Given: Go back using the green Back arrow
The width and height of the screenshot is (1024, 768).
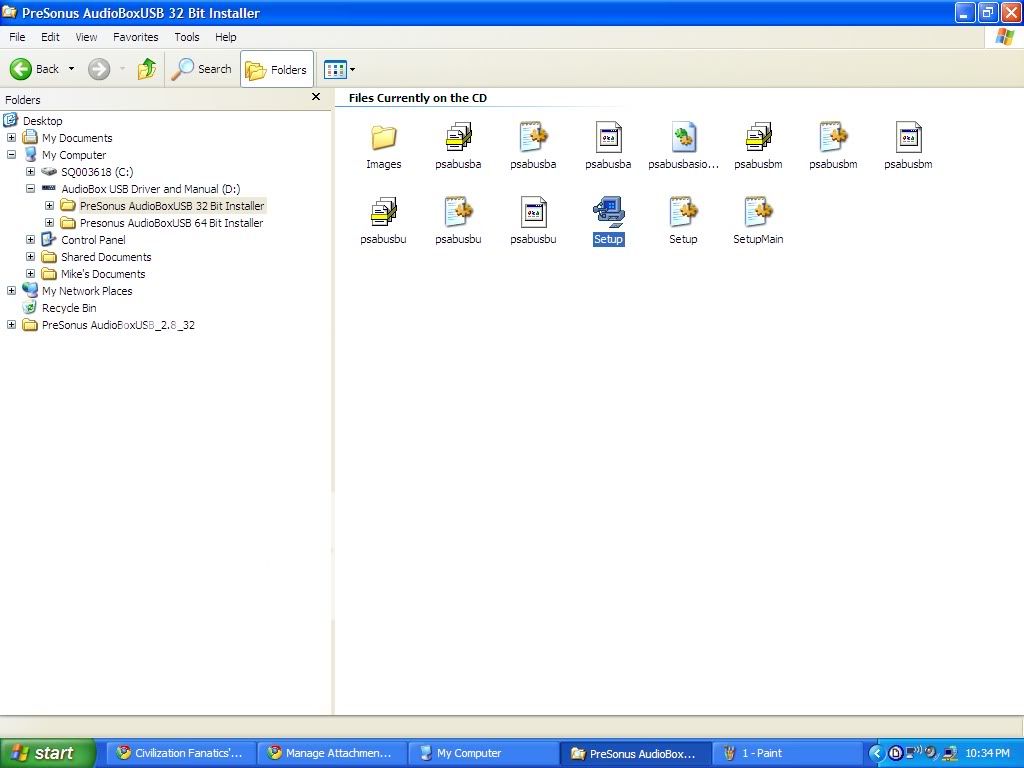Looking at the screenshot, I should click(34, 69).
